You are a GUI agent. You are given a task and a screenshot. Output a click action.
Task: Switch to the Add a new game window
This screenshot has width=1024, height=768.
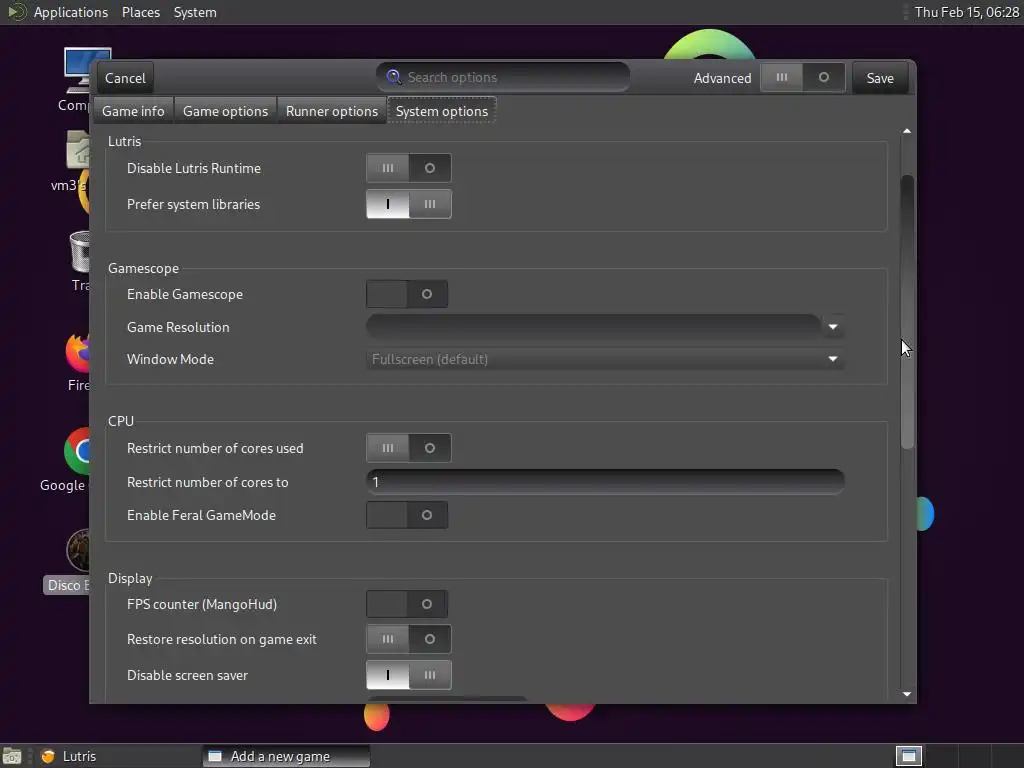tap(287, 756)
